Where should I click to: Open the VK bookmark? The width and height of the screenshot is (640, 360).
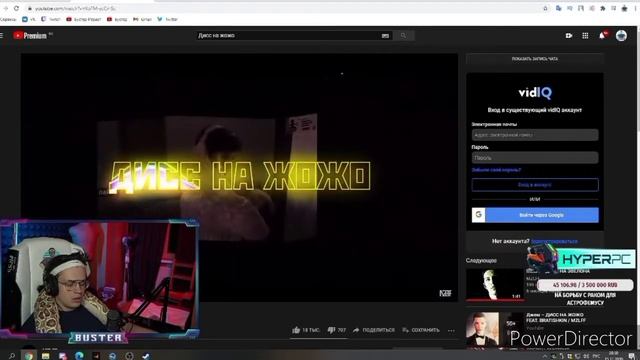click(x=29, y=19)
